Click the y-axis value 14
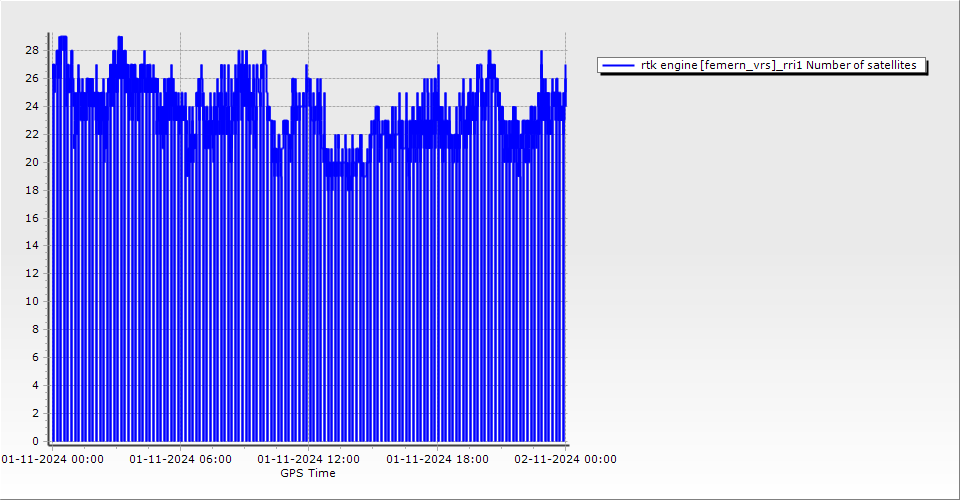960x500 pixels. (x=32, y=245)
